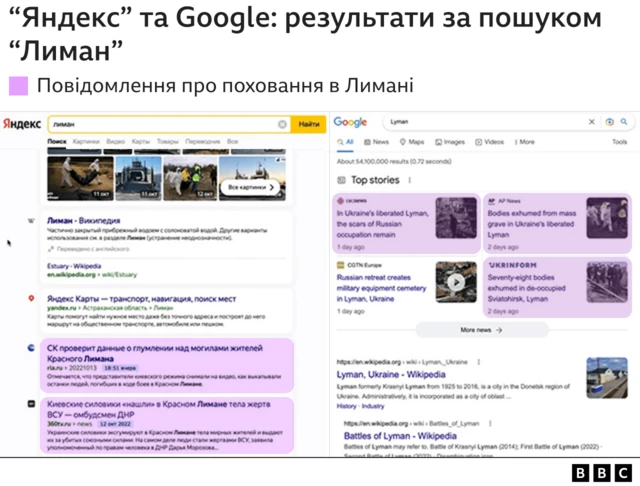Open the Maps tab in Google

coord(412,142)
